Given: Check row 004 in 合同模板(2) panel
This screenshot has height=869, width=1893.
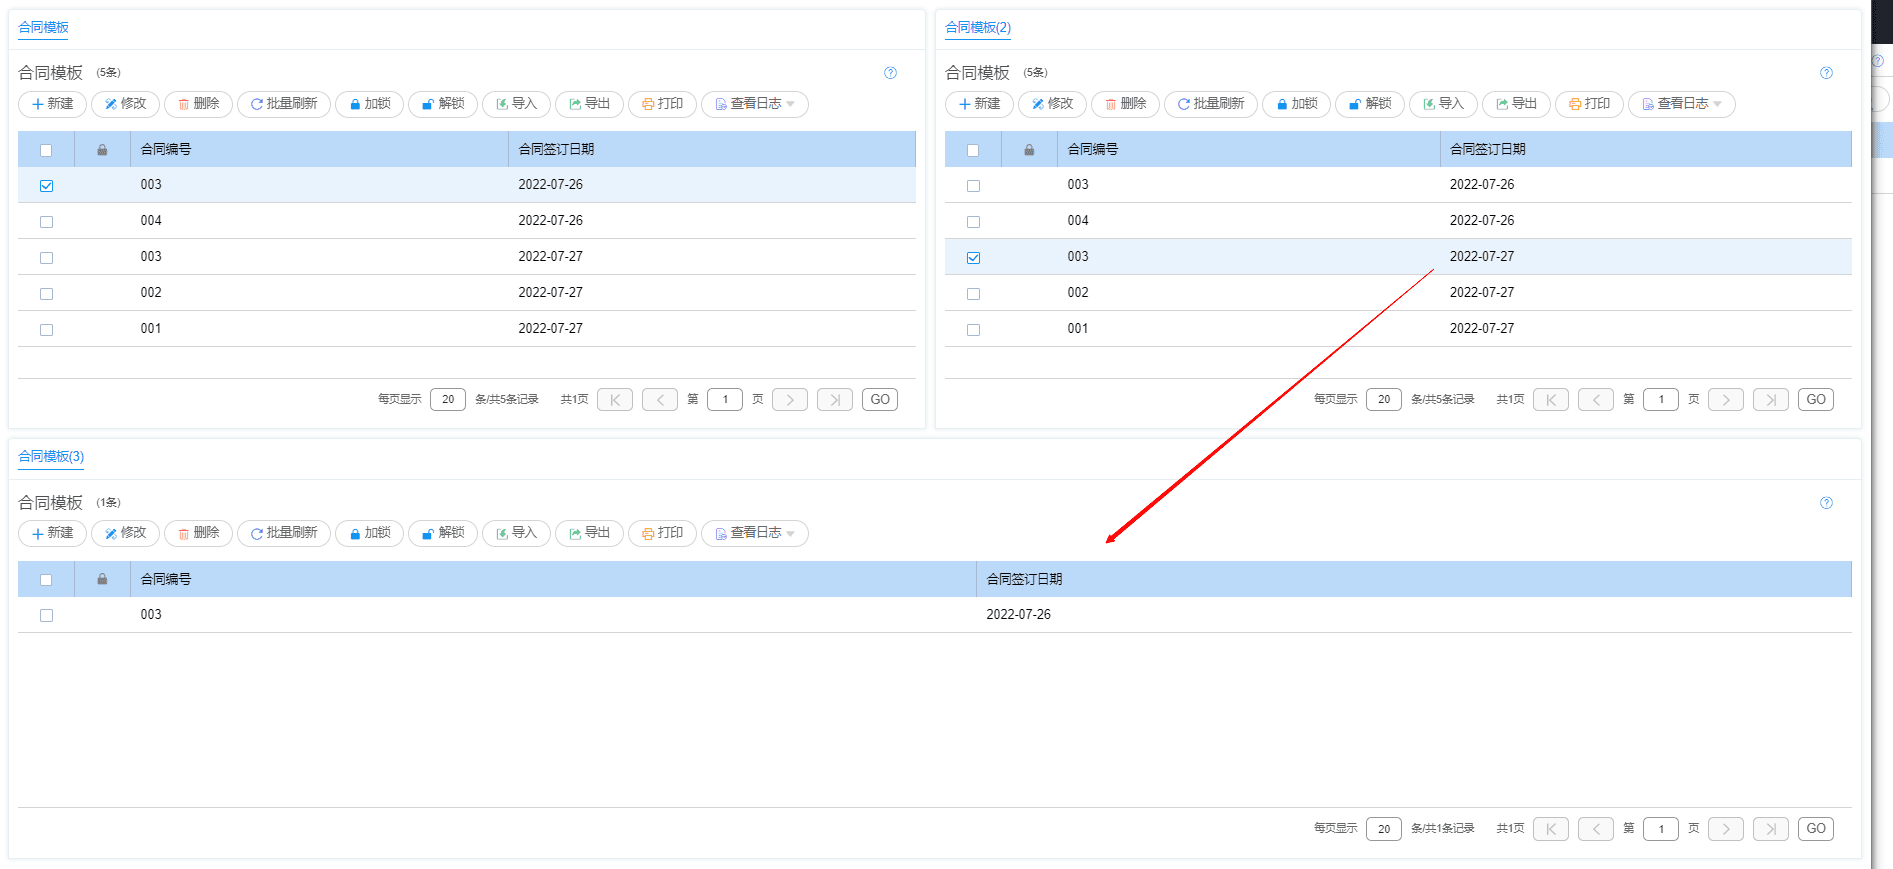Looking at the screenshot, I should (x=973, y=222).
